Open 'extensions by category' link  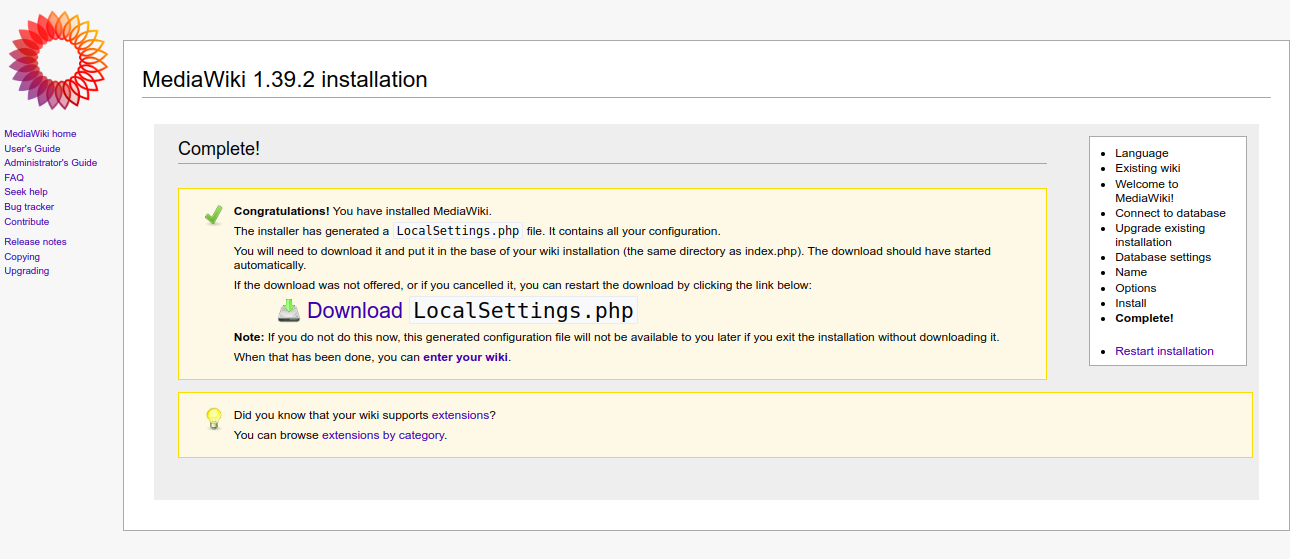(383, 436)
